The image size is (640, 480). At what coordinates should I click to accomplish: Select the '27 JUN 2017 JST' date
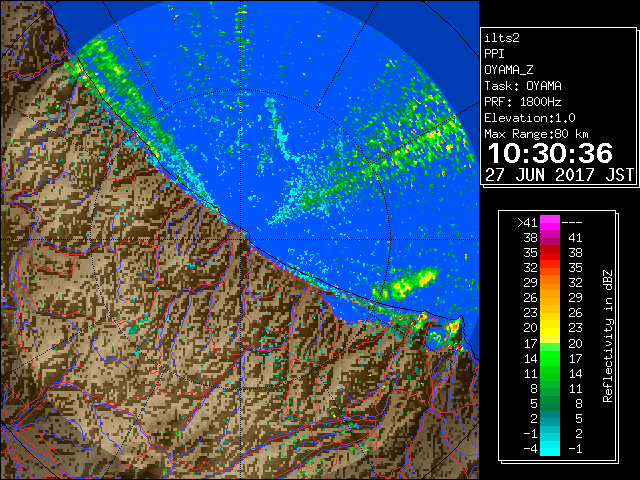click(x=559, y=175)
